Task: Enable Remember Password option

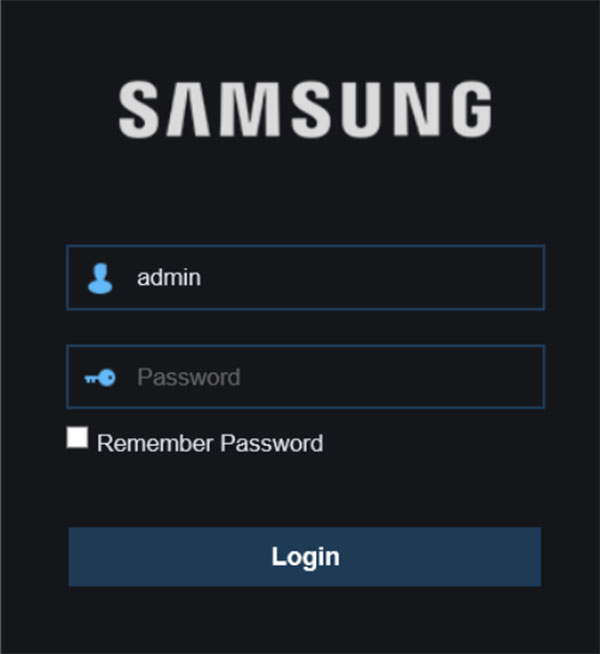Action: coord(78,438)
